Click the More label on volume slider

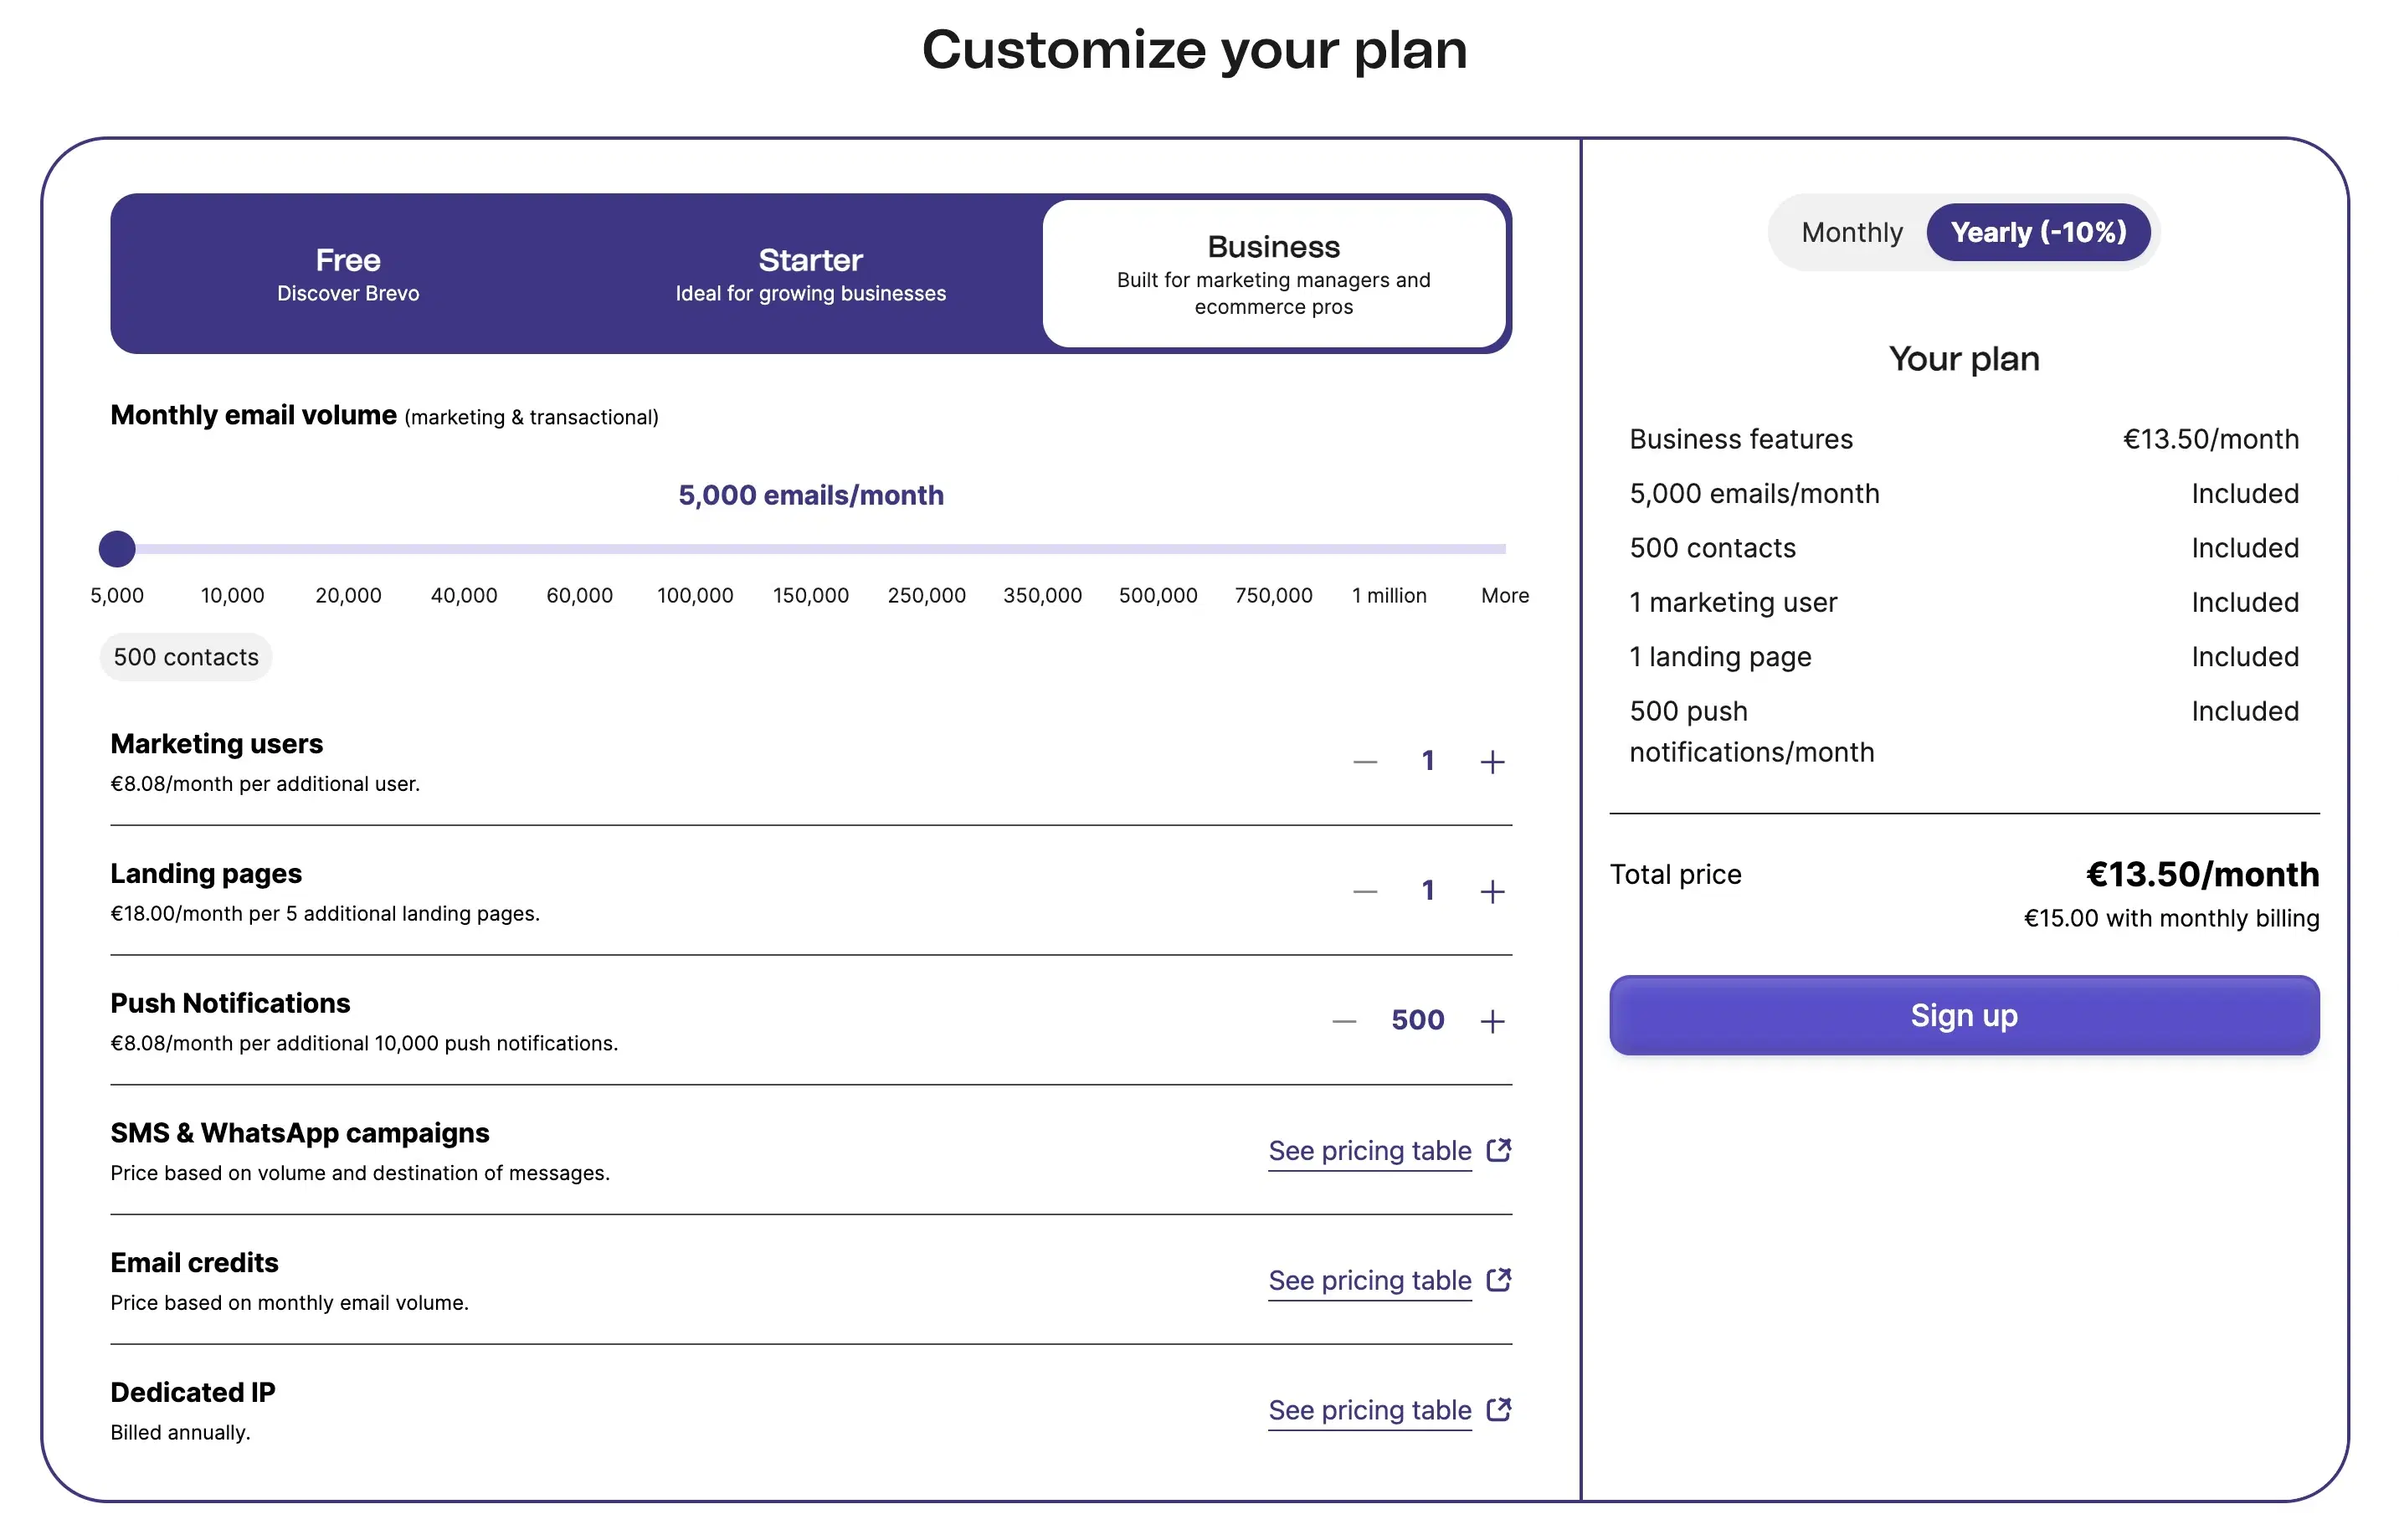(x=1504, y=595)
